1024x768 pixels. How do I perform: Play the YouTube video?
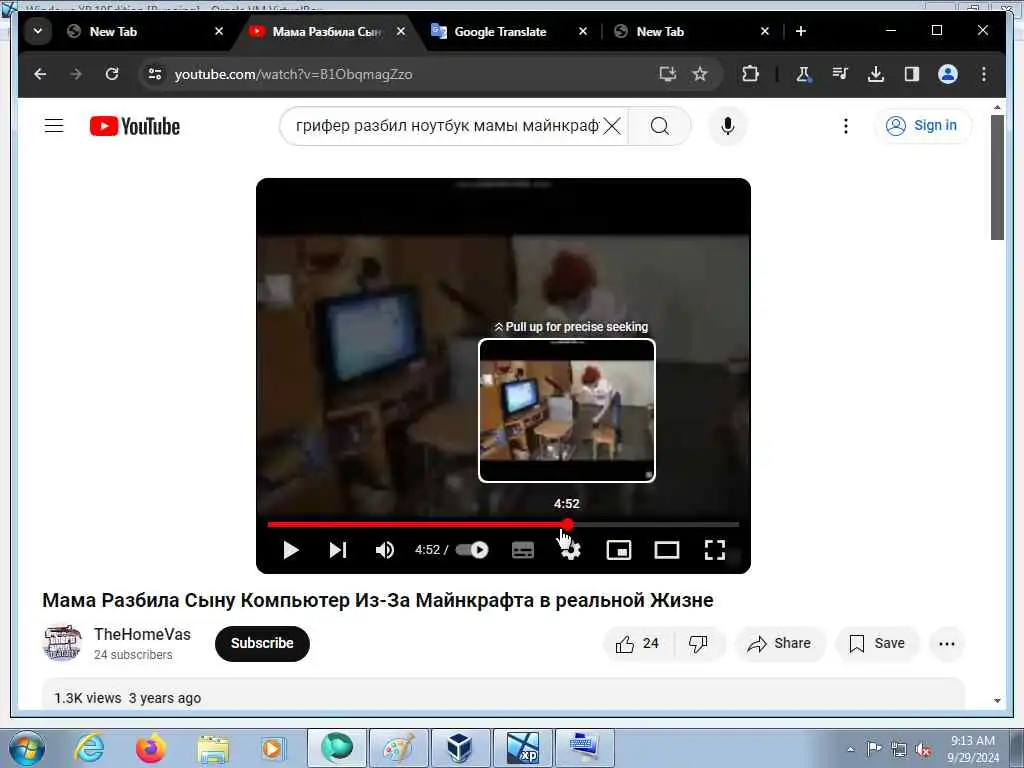(x=291, y=550)
